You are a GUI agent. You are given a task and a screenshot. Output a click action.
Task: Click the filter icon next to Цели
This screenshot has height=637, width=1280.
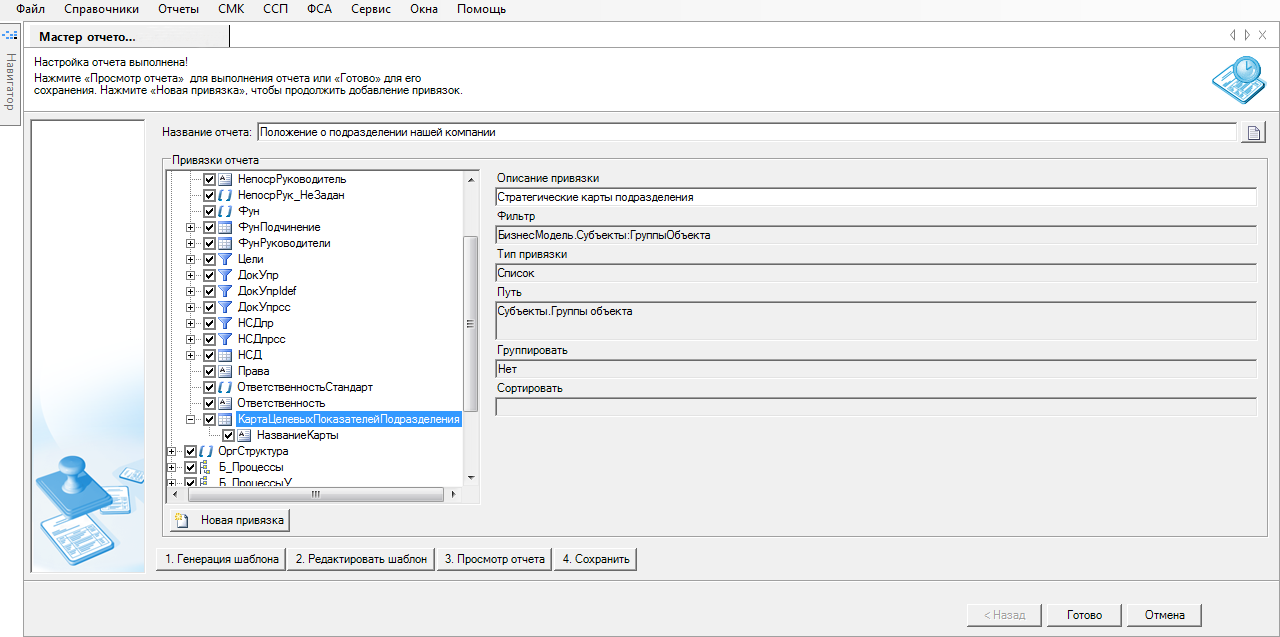point(225,259)
